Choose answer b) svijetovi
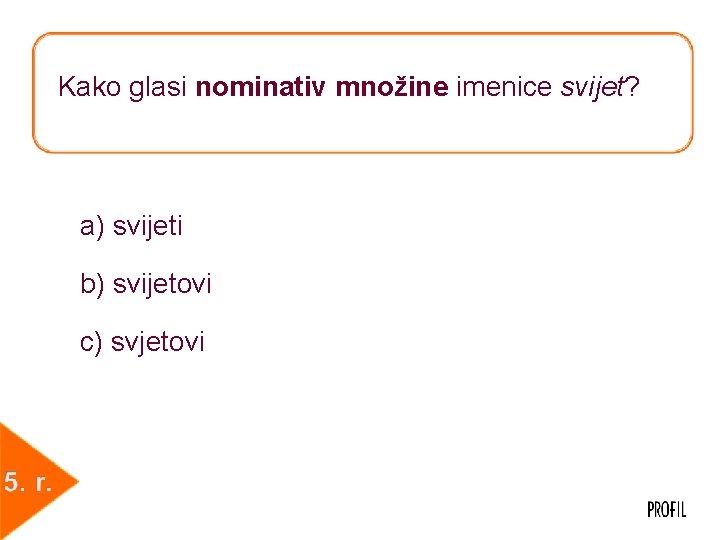720x540 pixels. click(x=146, y=285)
